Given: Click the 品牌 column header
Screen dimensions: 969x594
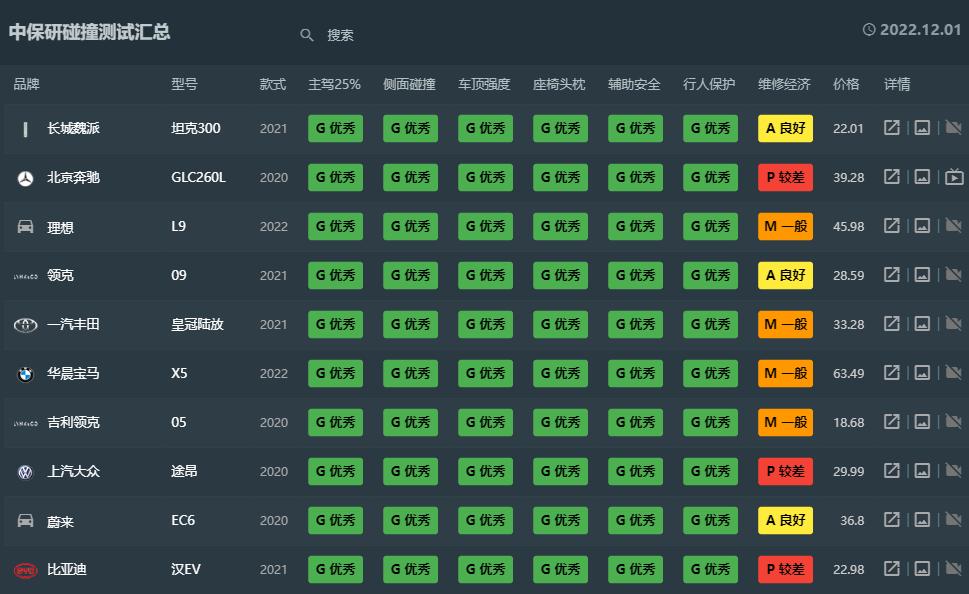Looking at the screenshot, I should click(x=27, y=84).
